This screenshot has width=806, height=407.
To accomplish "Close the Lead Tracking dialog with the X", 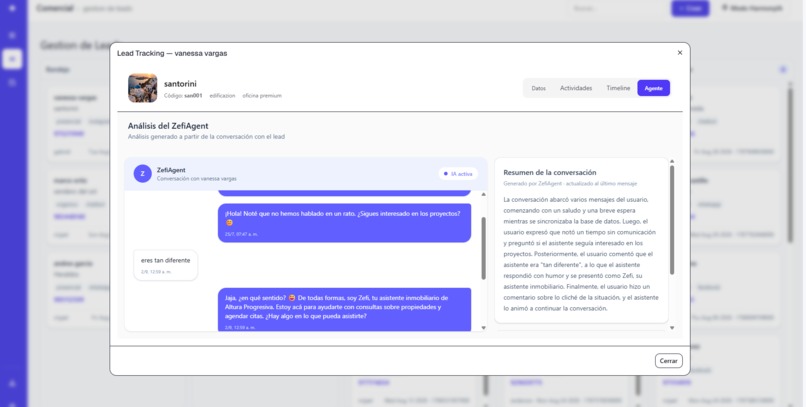I will pyautogui.click(x=680, y=52).
